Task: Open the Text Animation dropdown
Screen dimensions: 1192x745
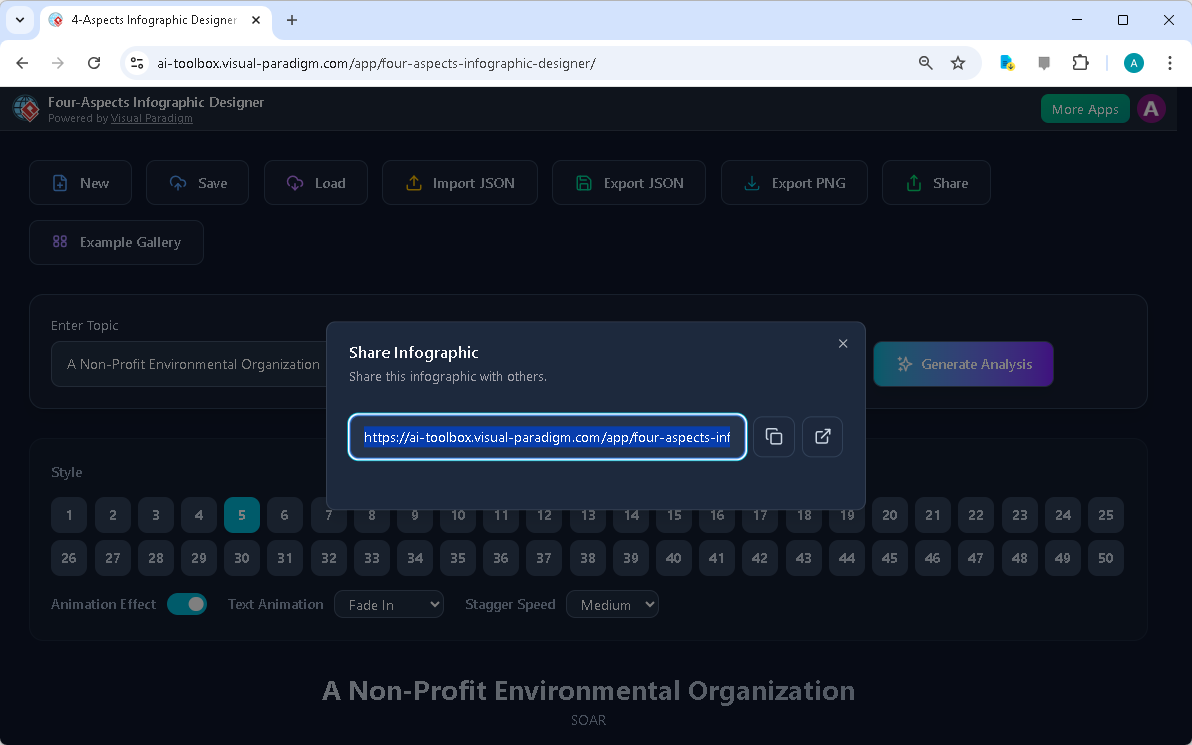Action: pyautogui.click(x=389, y=604)
